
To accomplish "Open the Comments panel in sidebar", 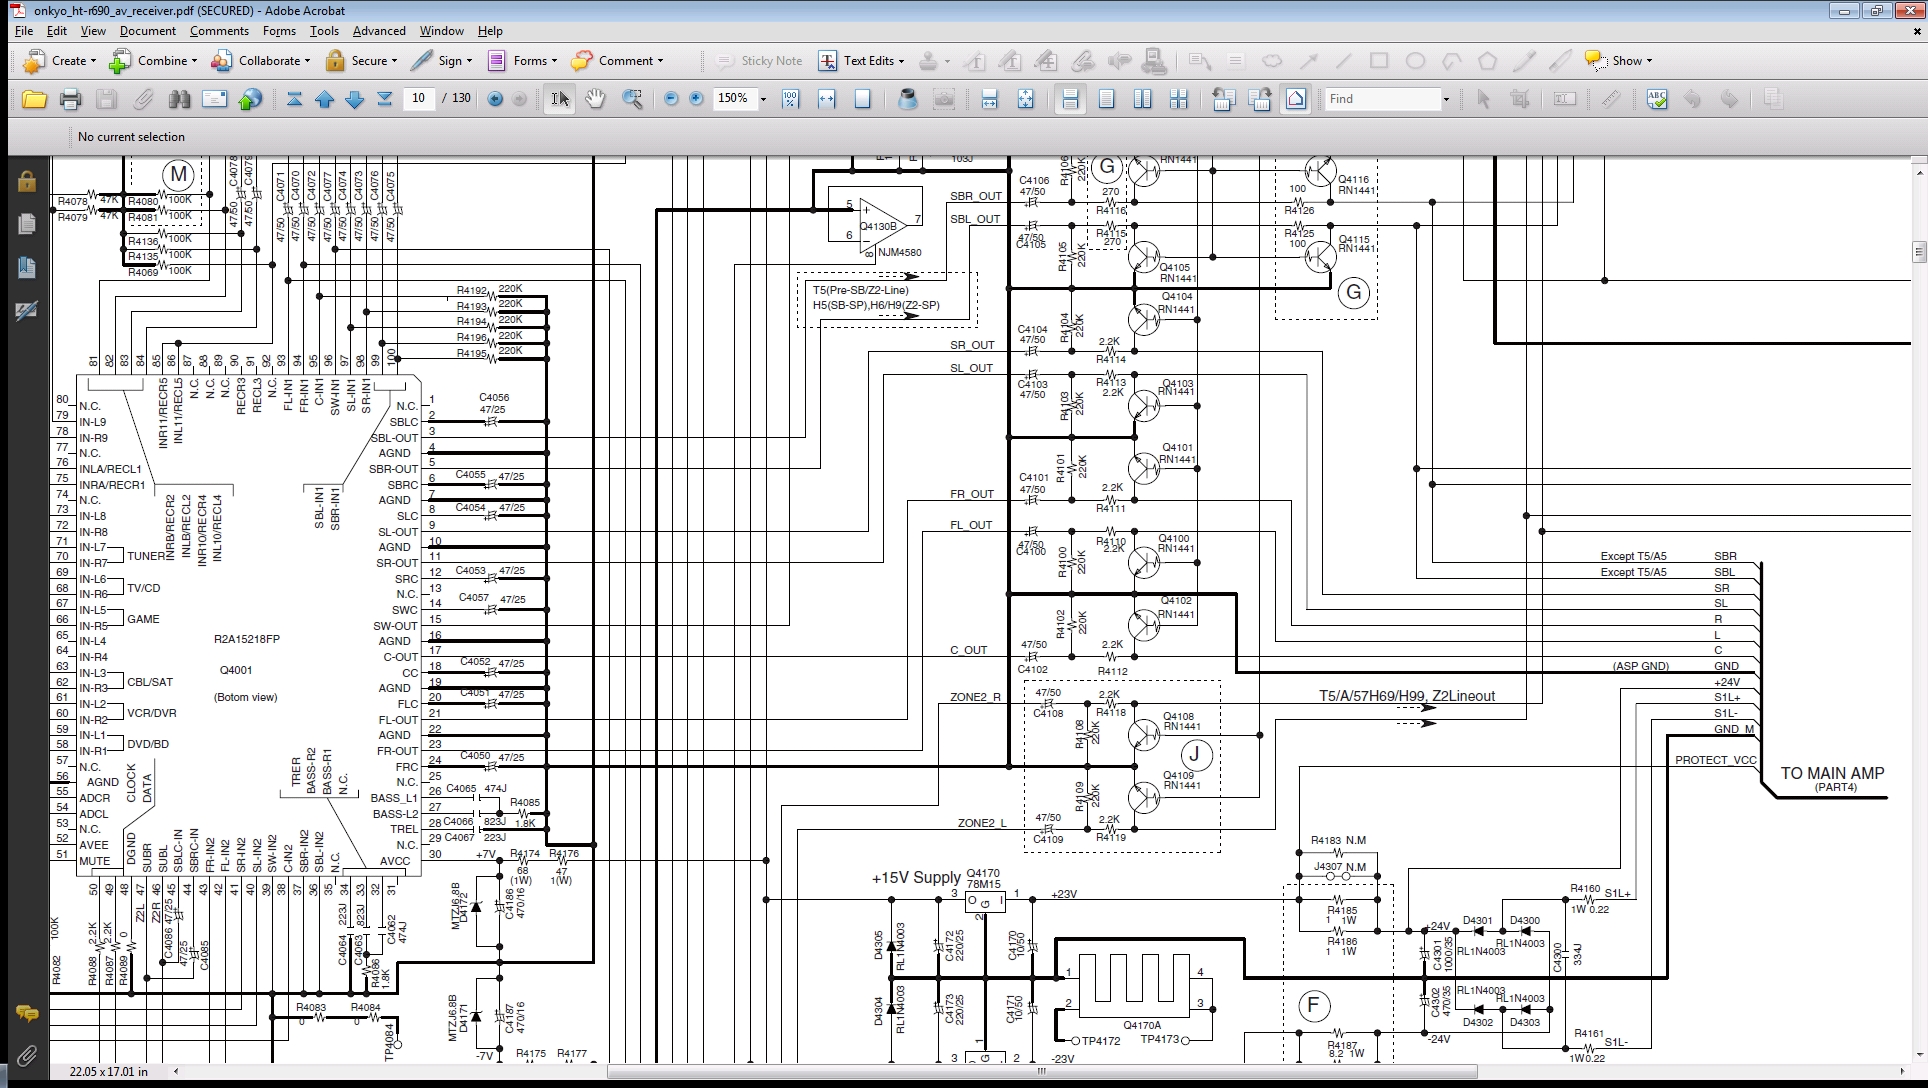I will (x=27, y=1013).
